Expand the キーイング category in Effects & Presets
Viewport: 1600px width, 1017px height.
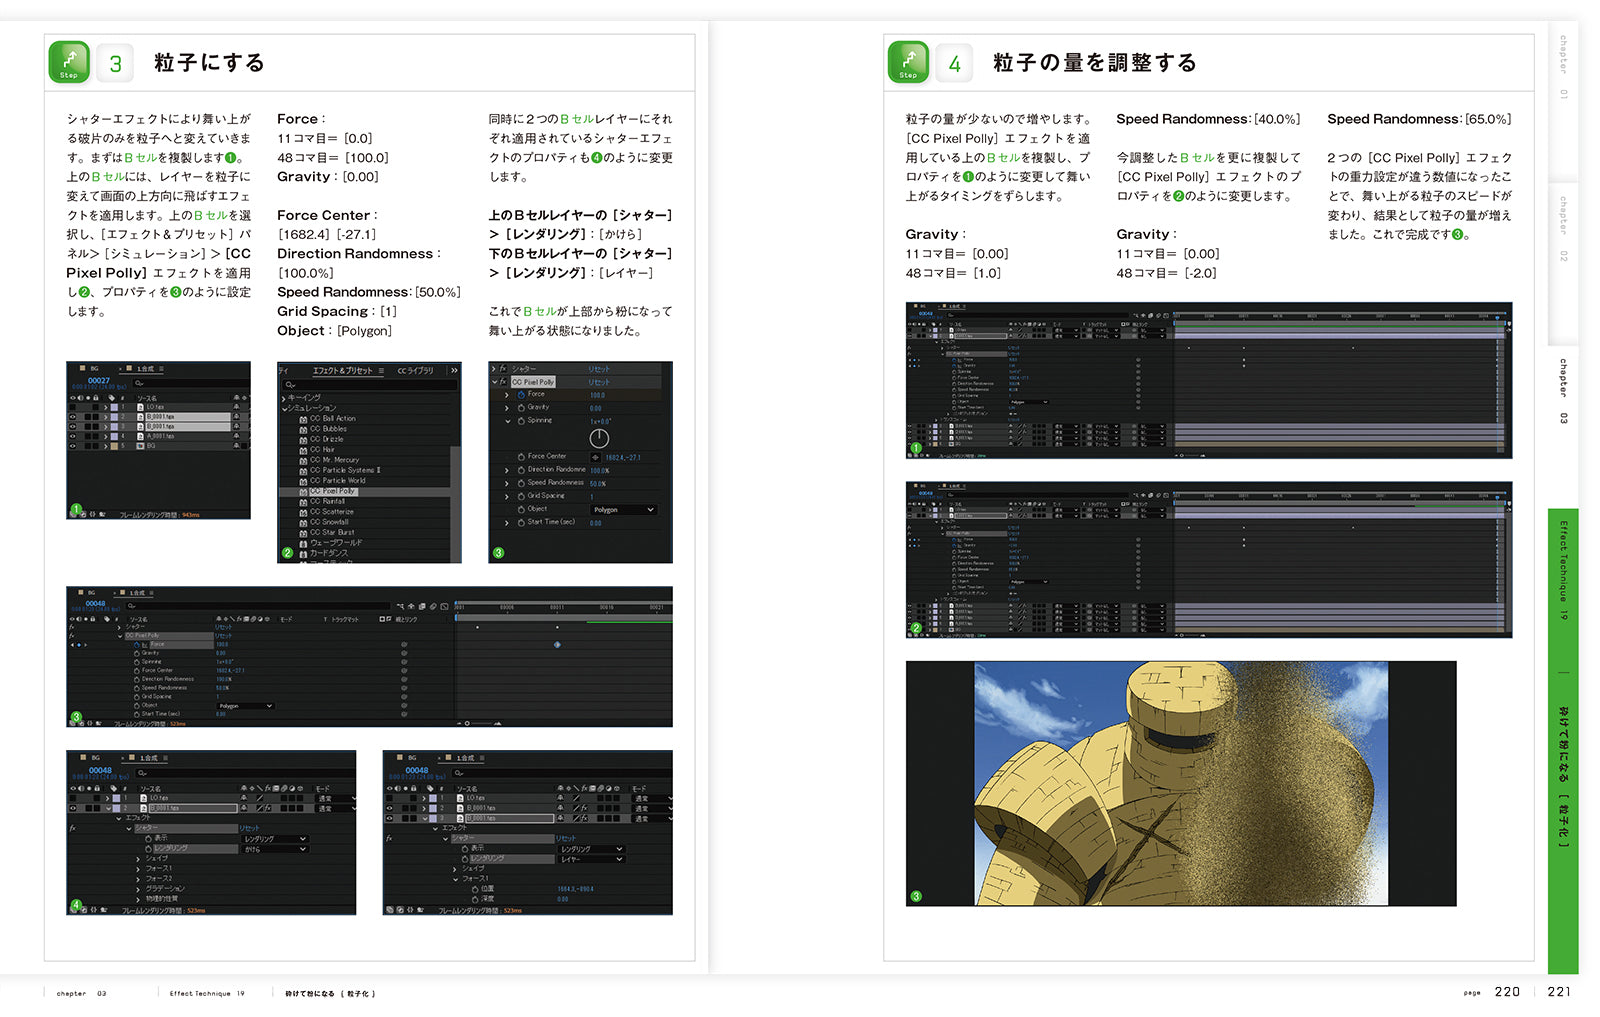click(283, 399)
